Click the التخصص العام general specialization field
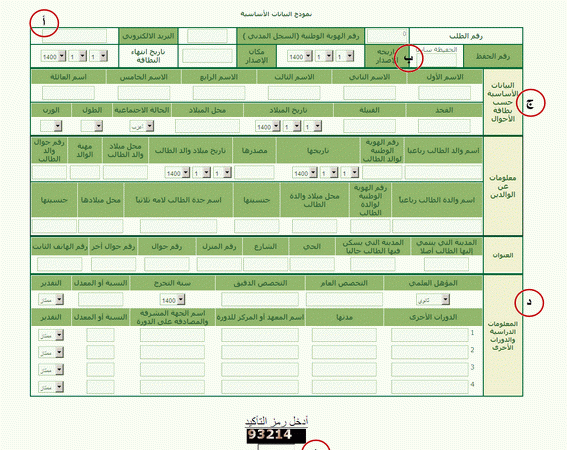This screenshot has height=450, width=567. tap(344, 300)
